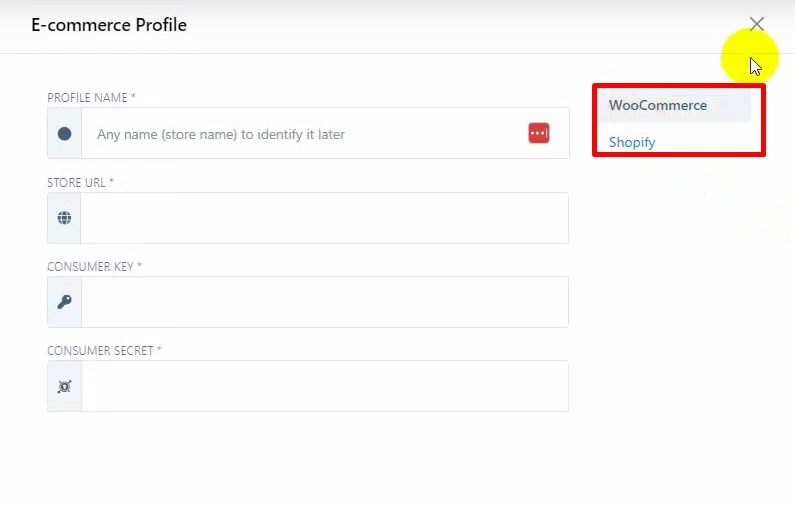The width and height of the screenshot is (795, 506).
Task: Click the CONSUMER KEY field label
Action: (90, 267)
